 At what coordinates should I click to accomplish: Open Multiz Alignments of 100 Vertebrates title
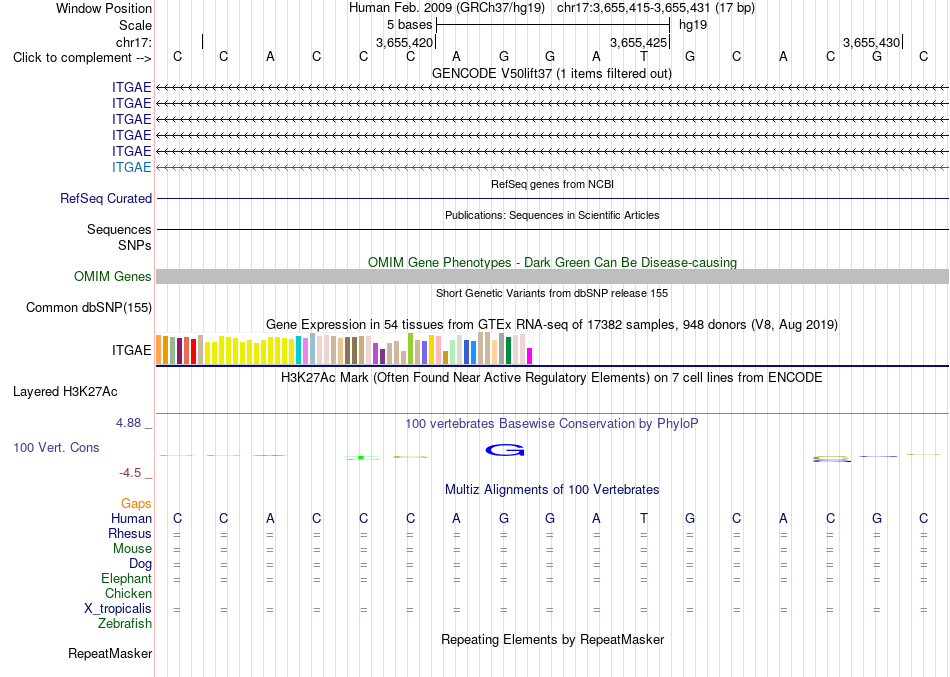click(552, 490)
